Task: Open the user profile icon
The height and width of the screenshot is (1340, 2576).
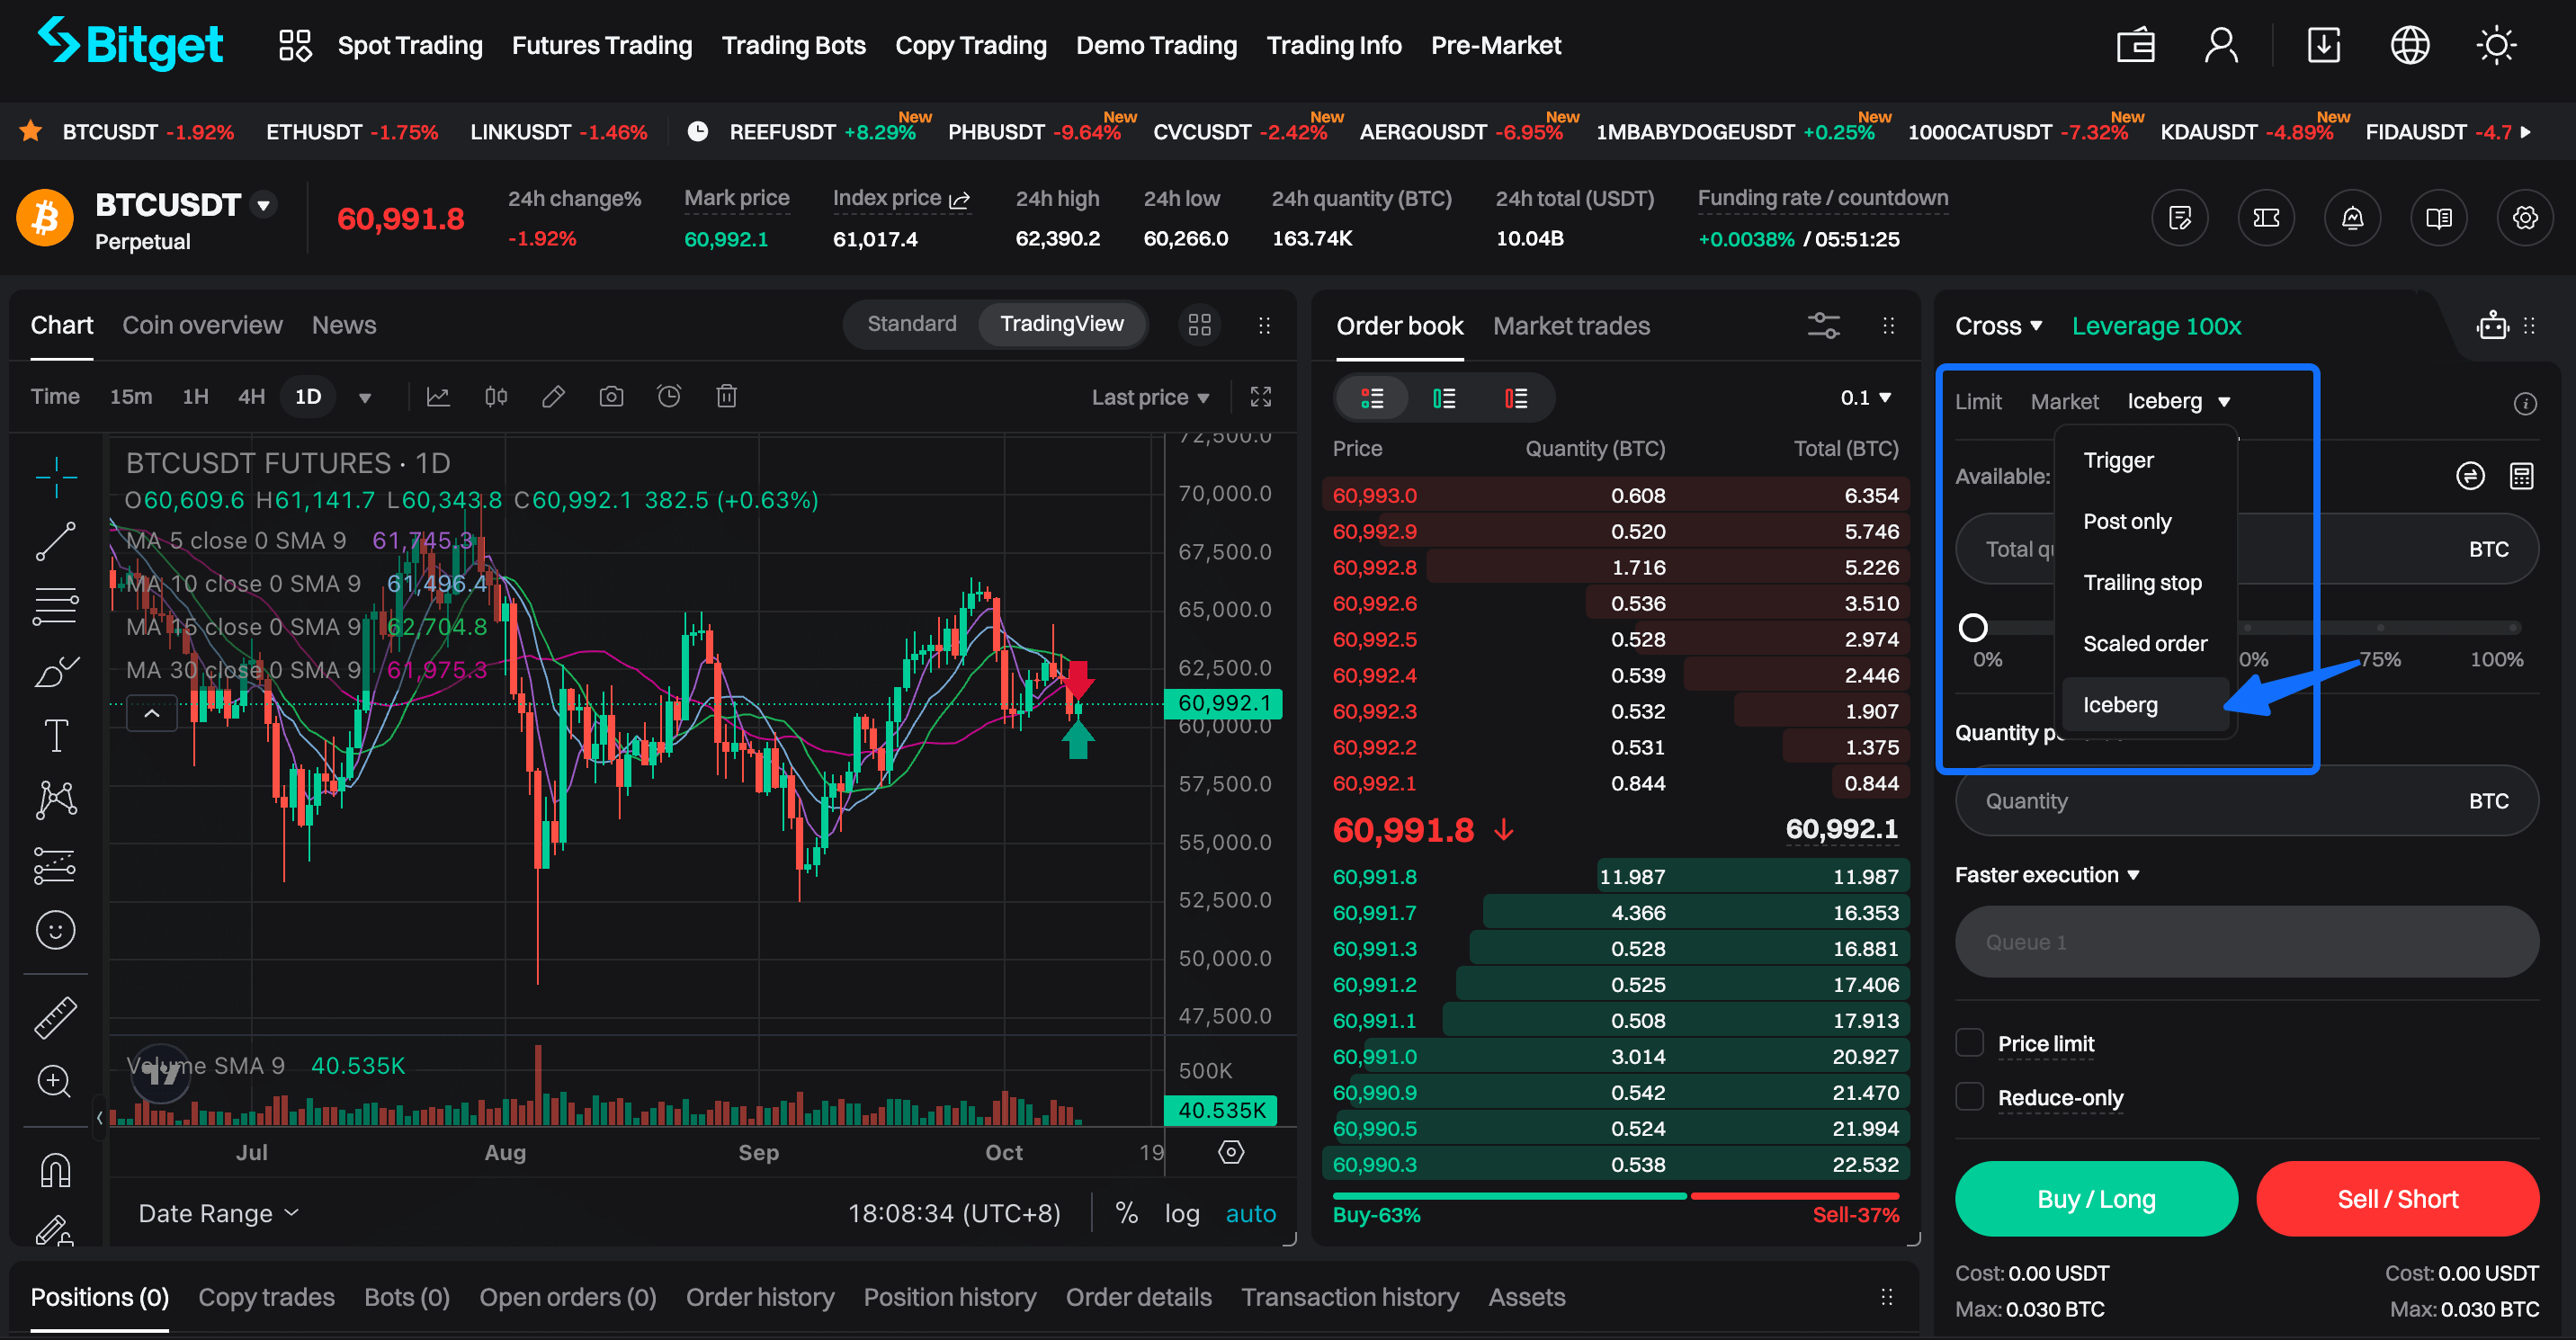Action: pos(2221,45)
